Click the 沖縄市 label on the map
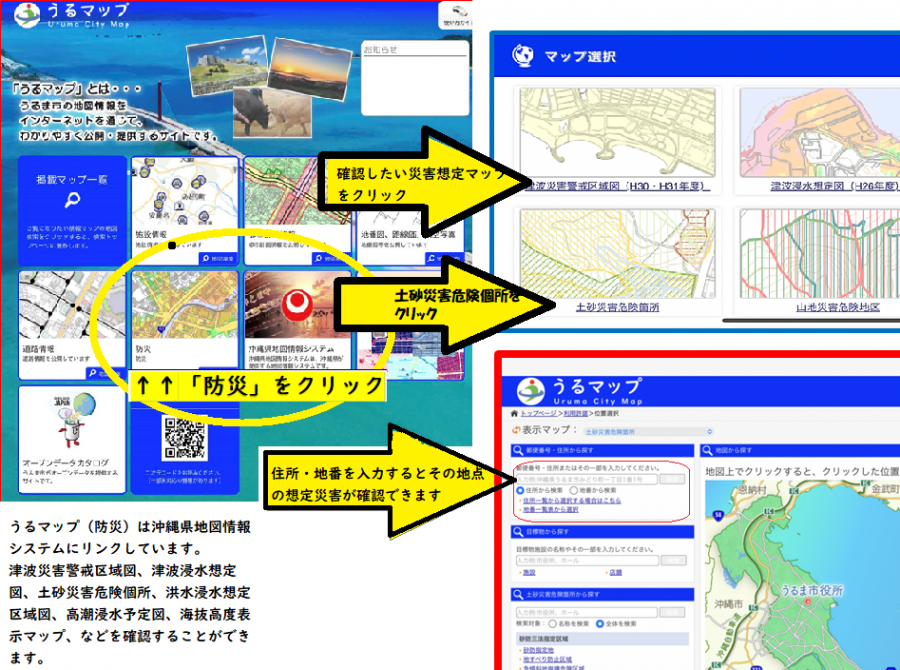Viewport: 900px width, 670px height. tap(728, 604)
